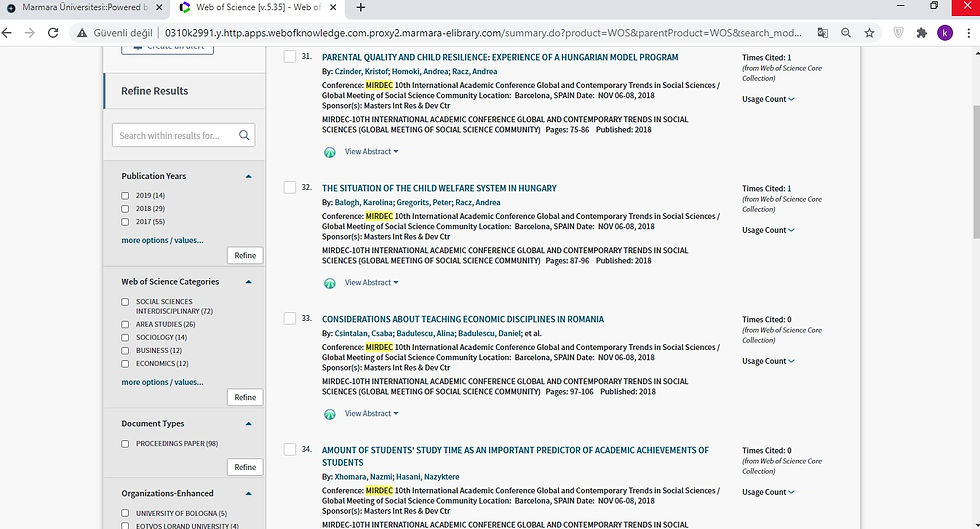Open the Considerations About Teaching Economic Disciplines title
The height and width of the screenshot is (529, 980).
coord(462,319)
